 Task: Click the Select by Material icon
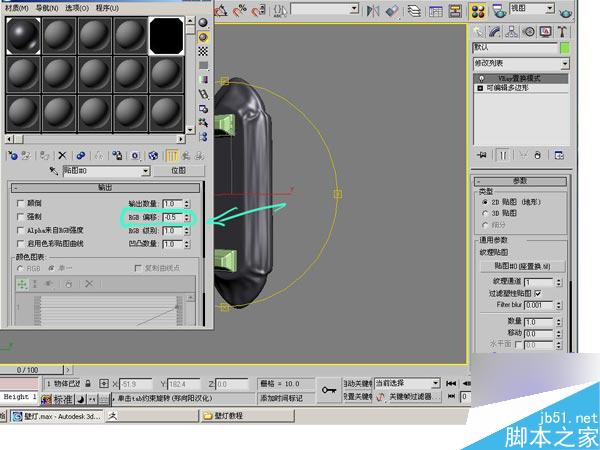click(x=203, y=122)
